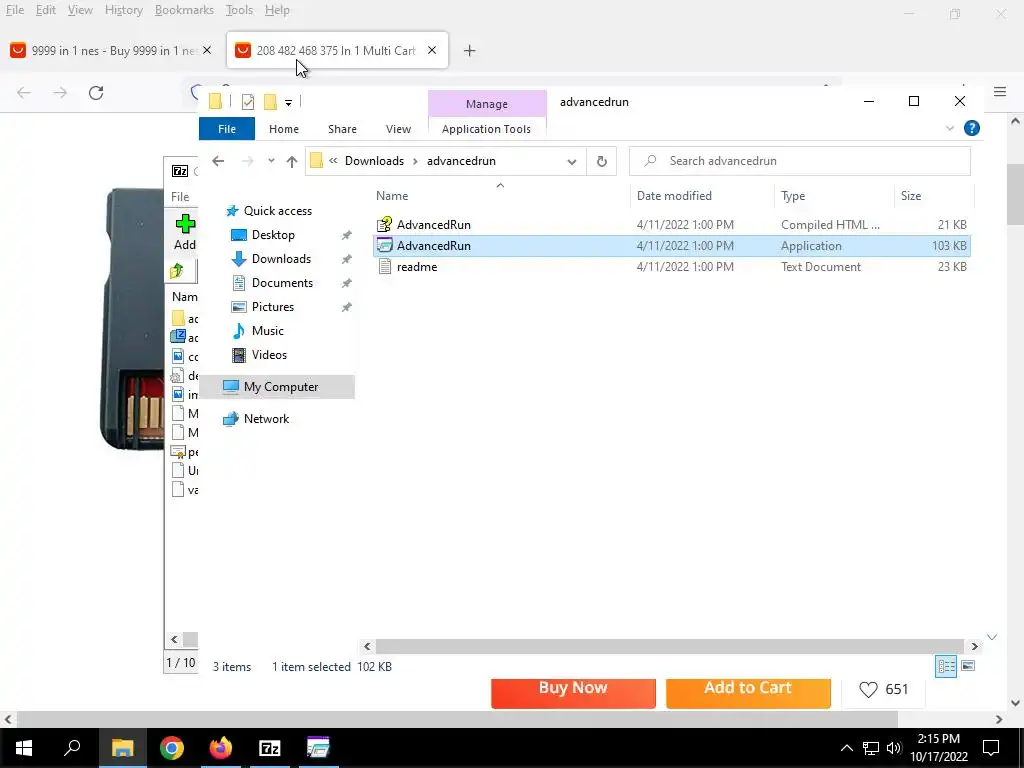Open Quick access in navigation pane

(278, 211)
